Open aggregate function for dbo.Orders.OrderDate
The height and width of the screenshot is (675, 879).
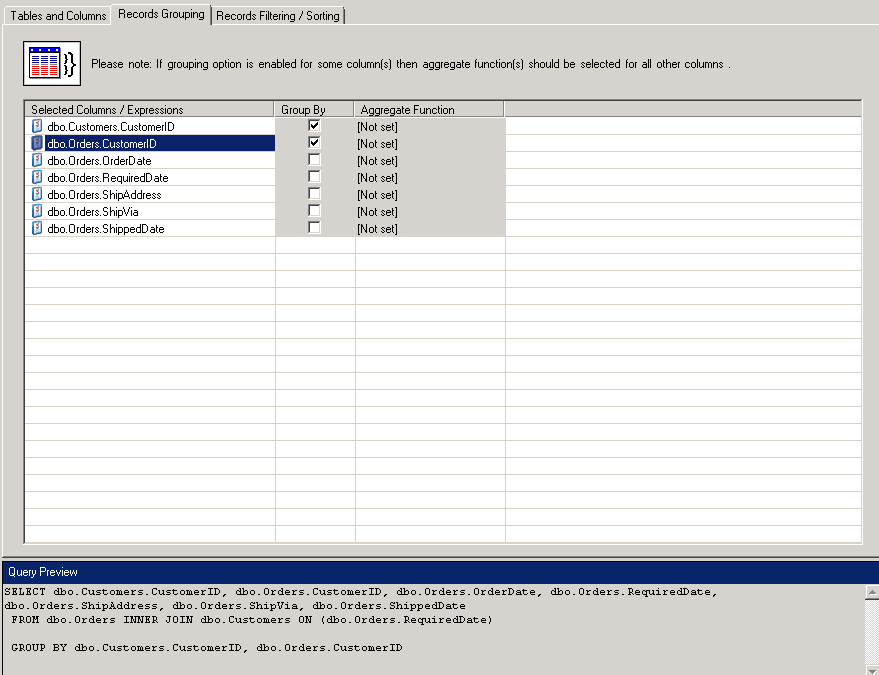point(429,161)
